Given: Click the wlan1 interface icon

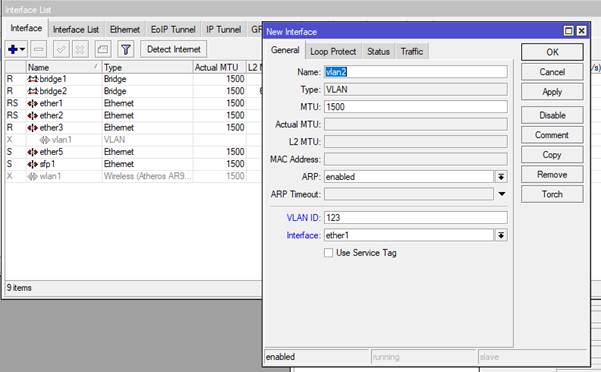Looking at the screenshot, I should [33, 176].
